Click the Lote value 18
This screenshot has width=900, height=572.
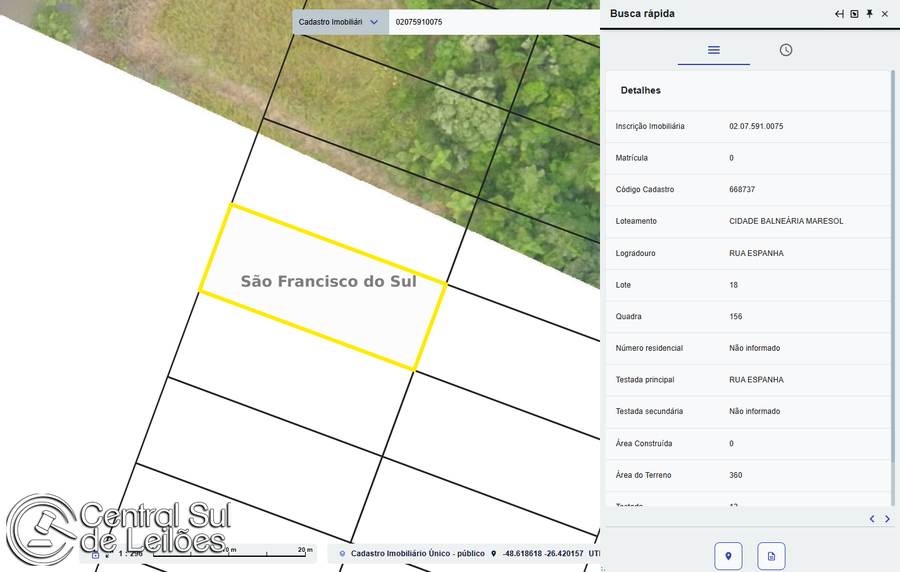734,285
